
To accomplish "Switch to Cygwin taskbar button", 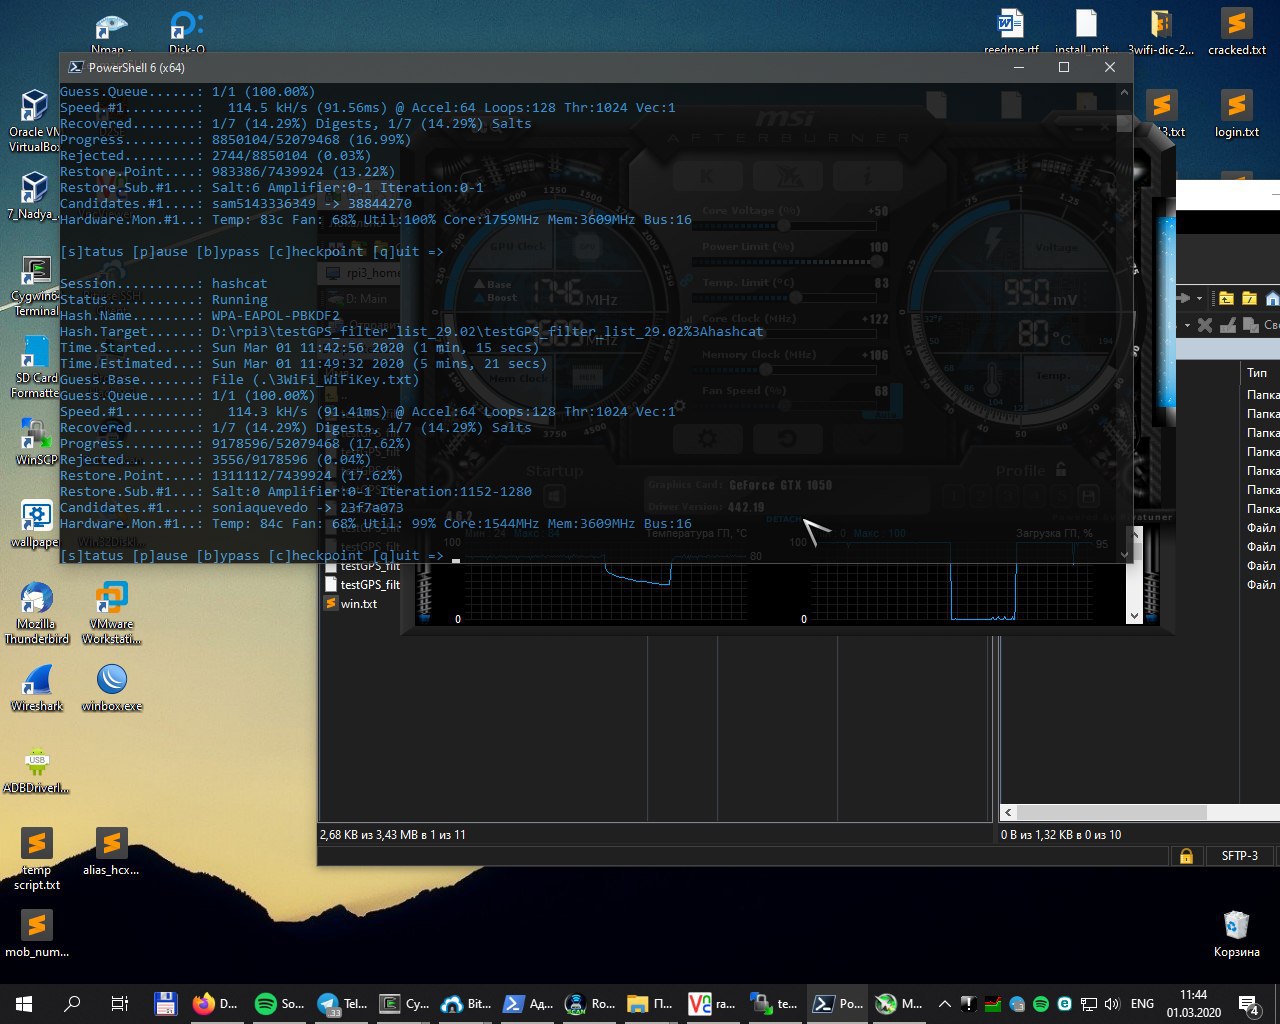I will (402, 1004).
